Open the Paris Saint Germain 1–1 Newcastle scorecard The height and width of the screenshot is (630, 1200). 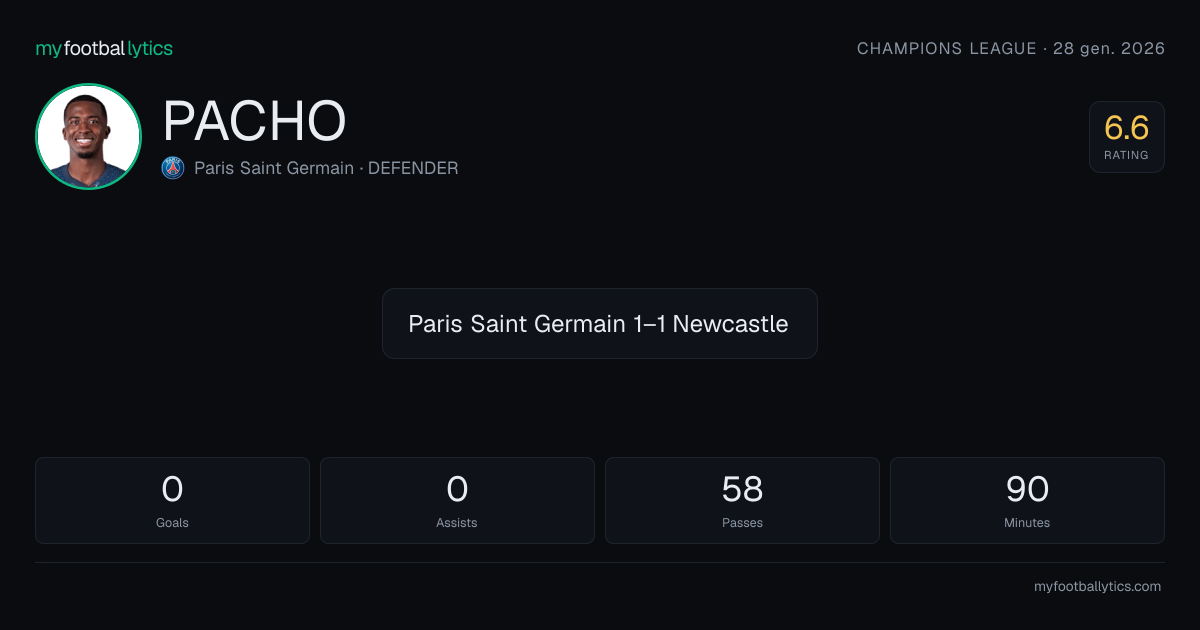[x=600, y=324]
